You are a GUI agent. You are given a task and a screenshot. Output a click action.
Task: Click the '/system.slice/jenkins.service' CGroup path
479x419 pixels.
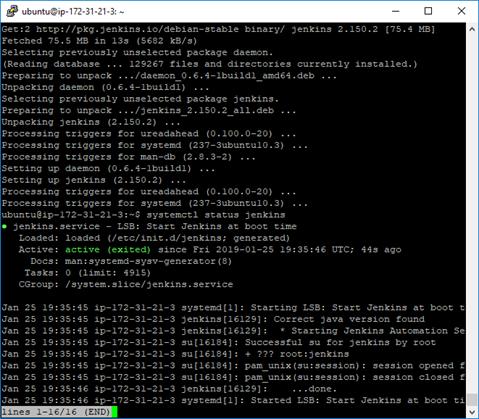point(149,285)
